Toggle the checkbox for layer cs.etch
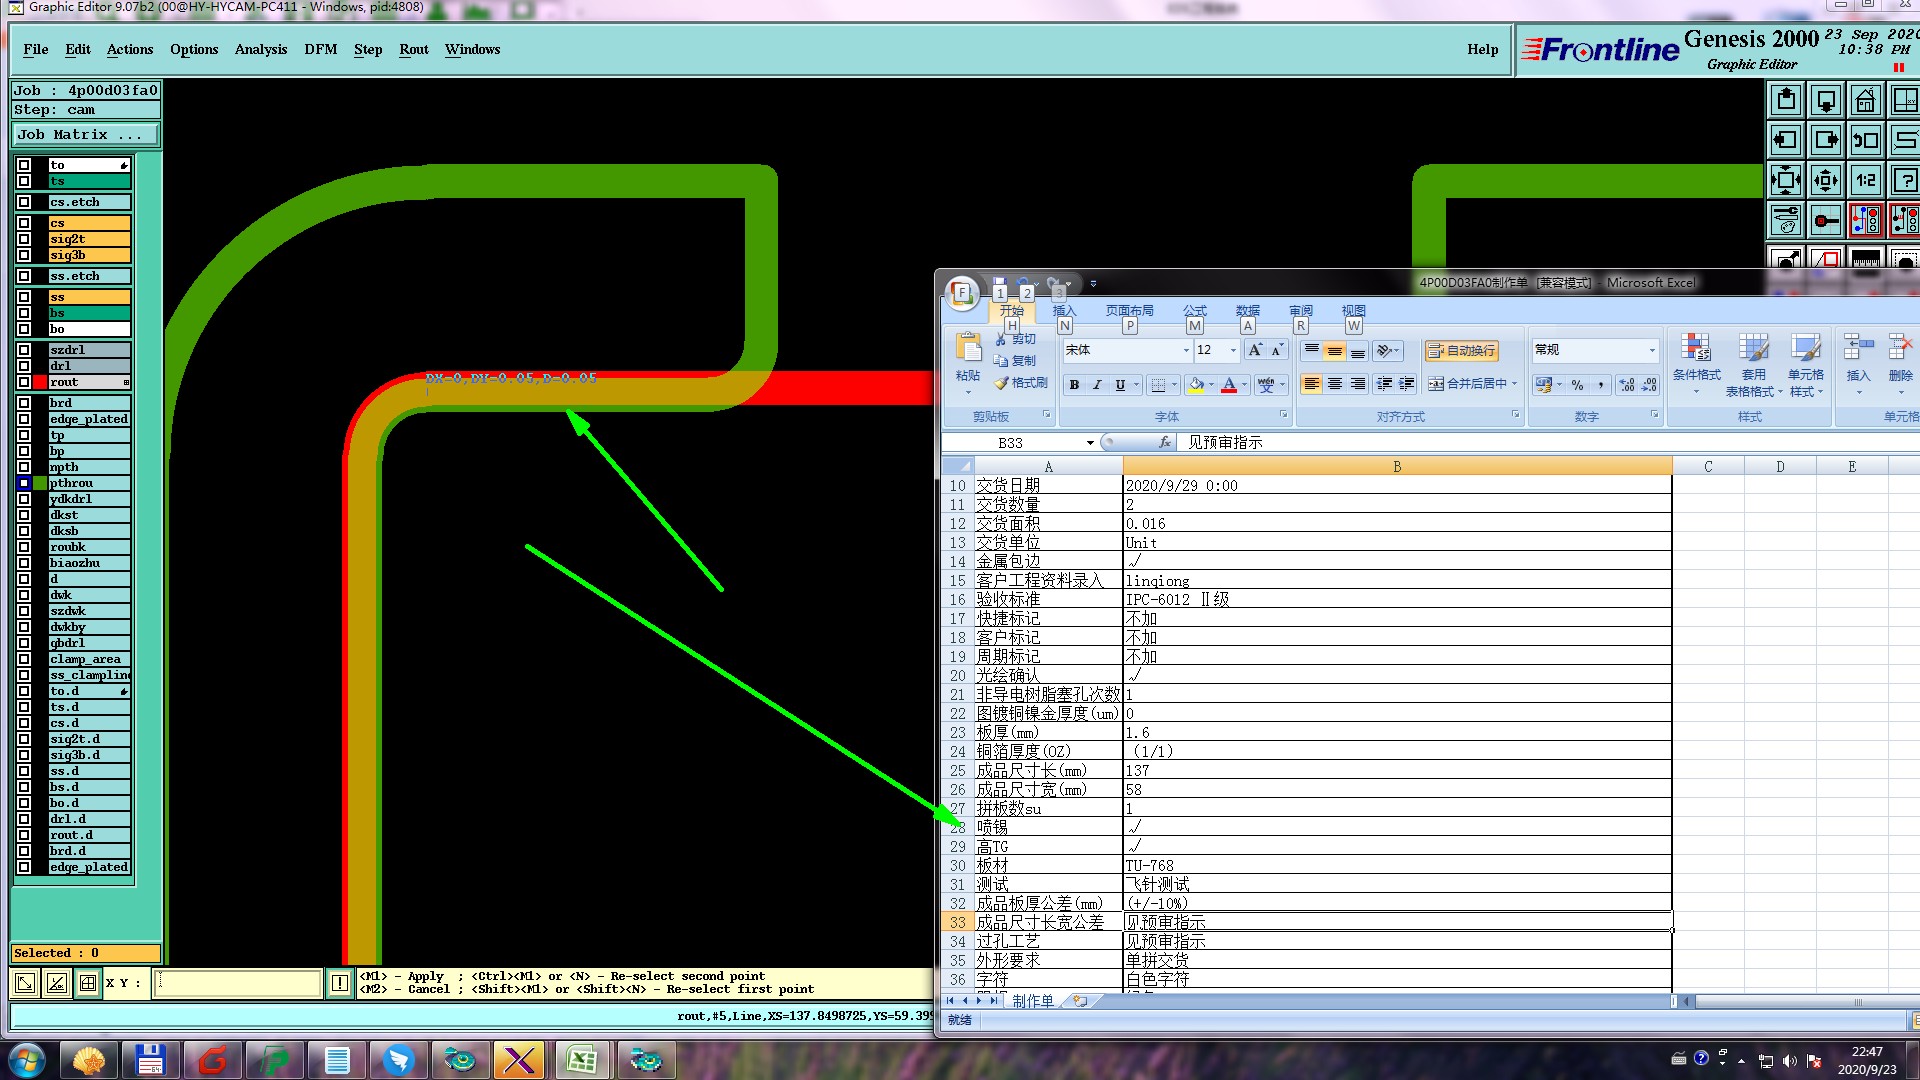The height and width of the screenshot is (1080, 1920). (x=24, y=202)
